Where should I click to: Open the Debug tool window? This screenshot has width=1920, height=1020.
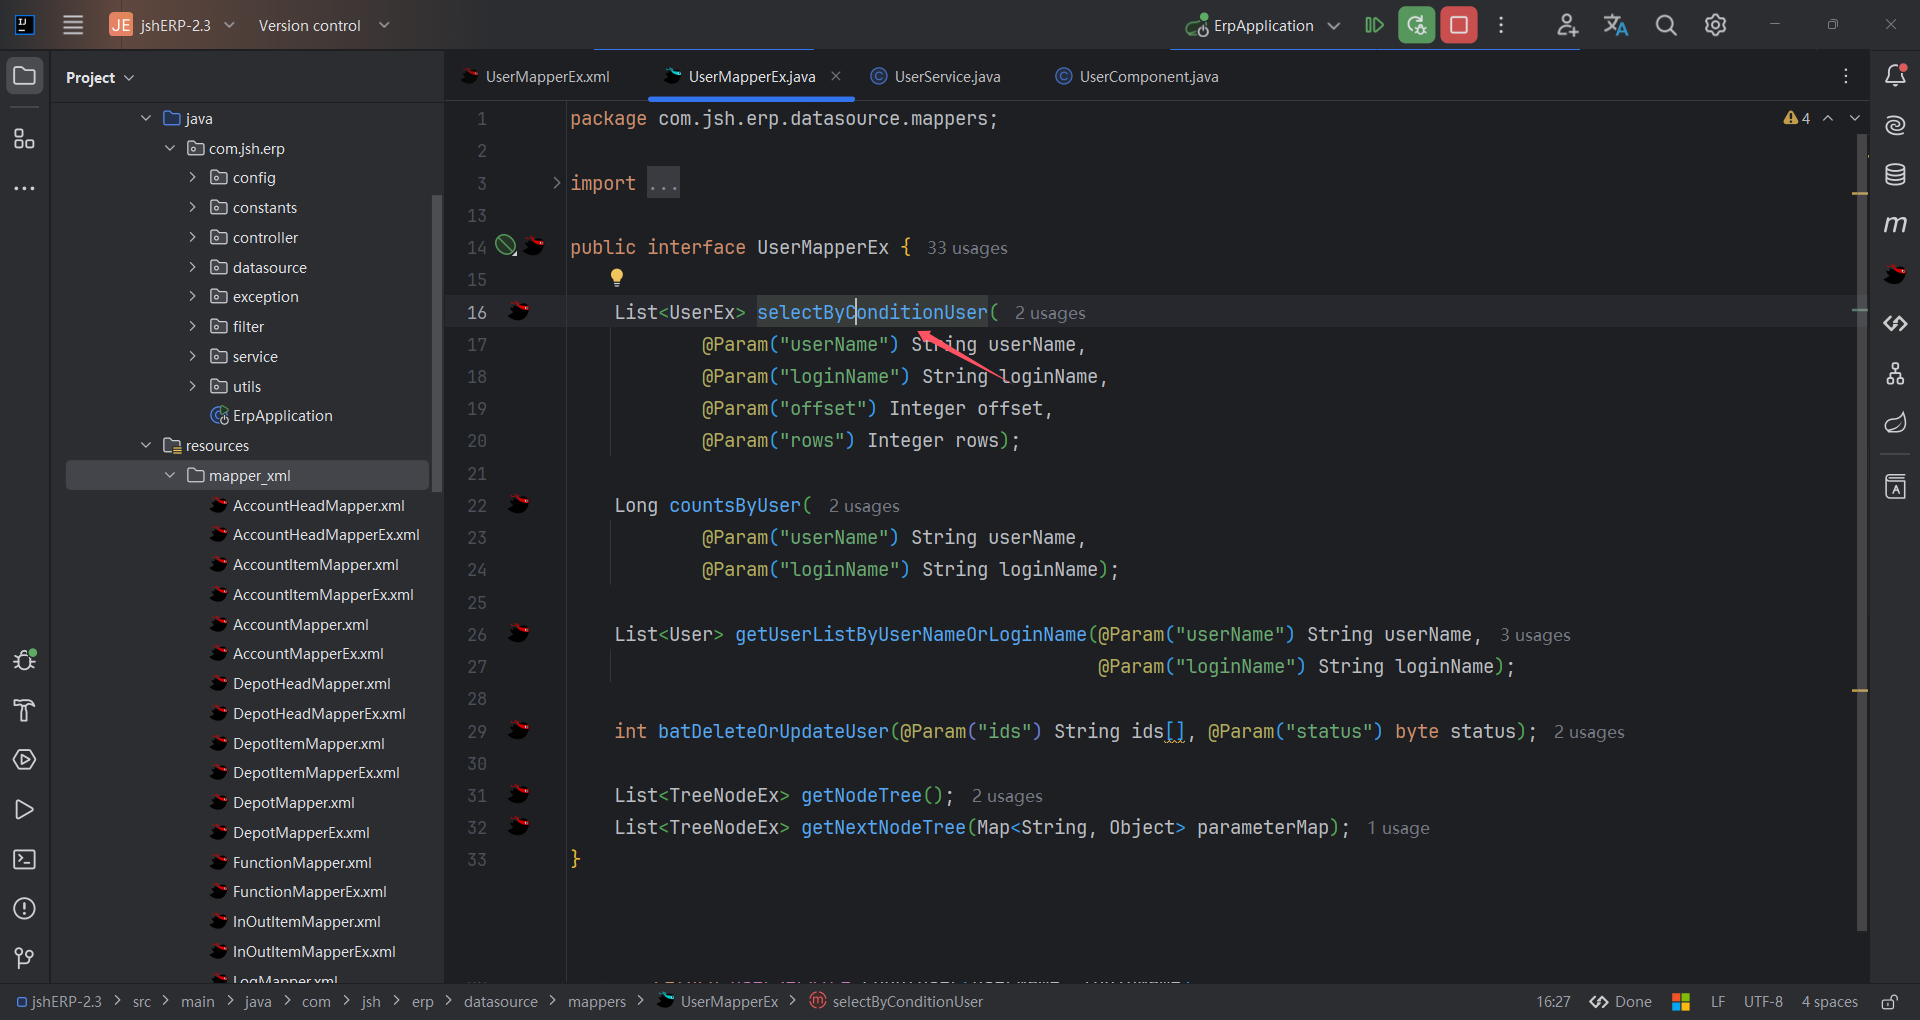click(x=24, y=660)
